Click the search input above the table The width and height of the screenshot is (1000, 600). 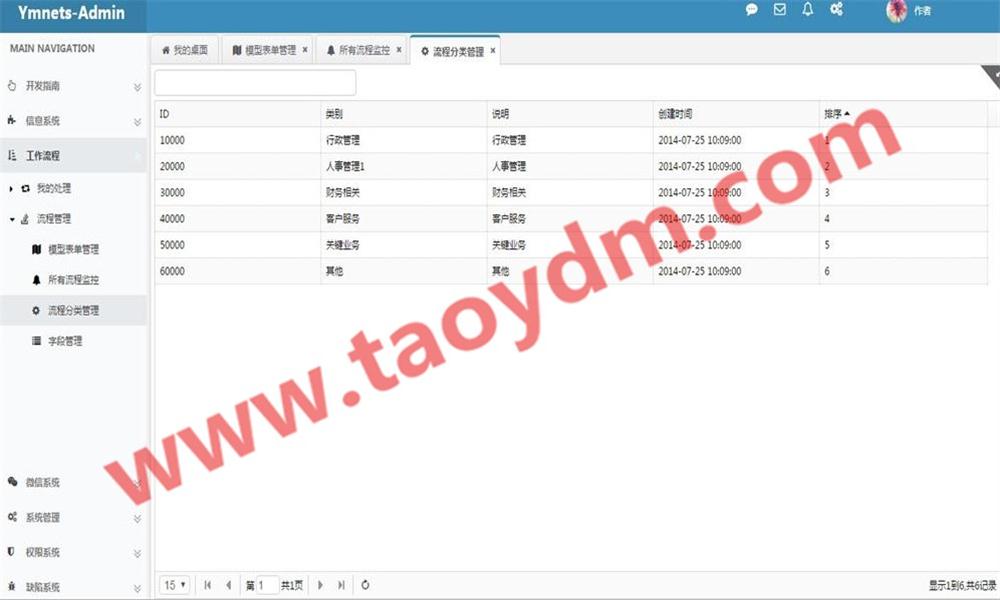255,83
